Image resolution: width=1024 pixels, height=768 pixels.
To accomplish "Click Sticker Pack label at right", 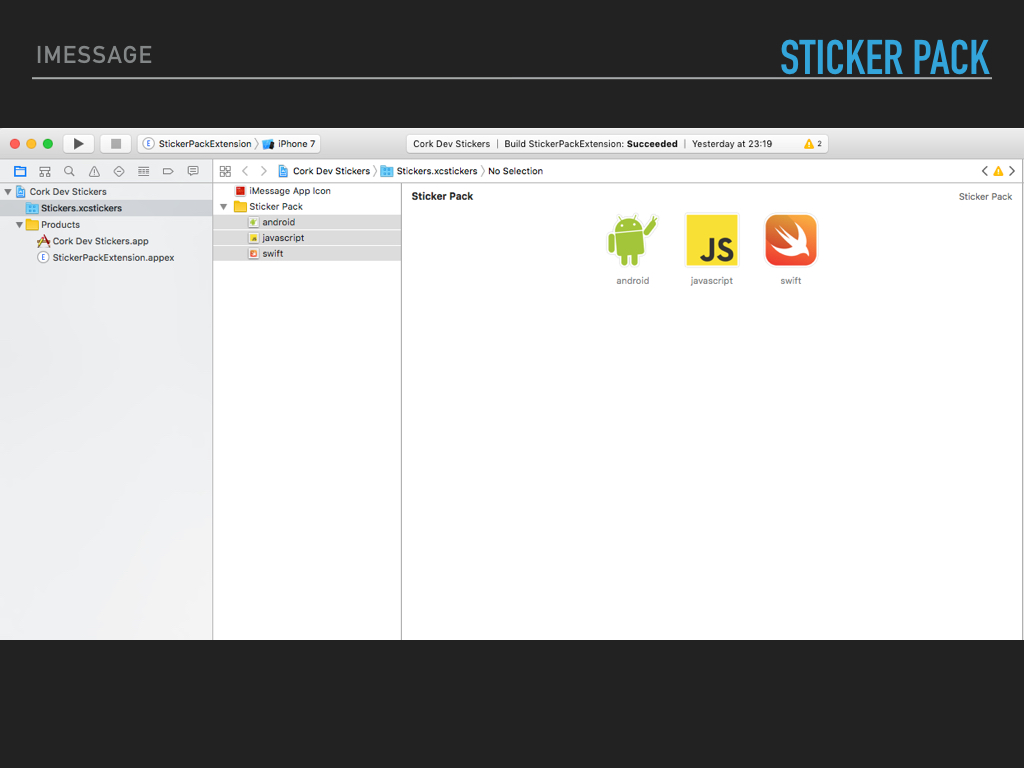I will [x=985, y=197].
